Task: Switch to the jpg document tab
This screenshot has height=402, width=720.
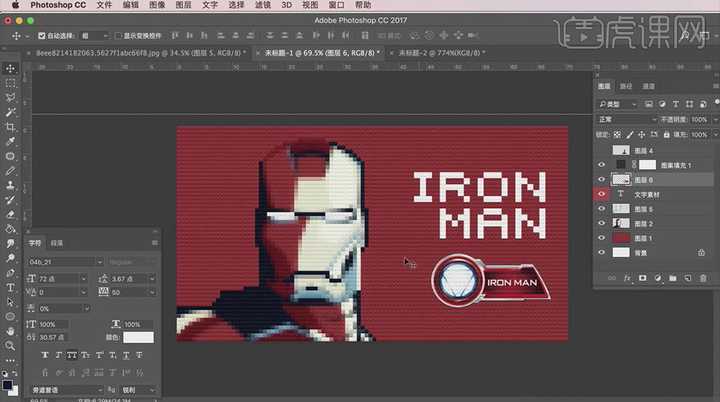Action: pos(141,53)
